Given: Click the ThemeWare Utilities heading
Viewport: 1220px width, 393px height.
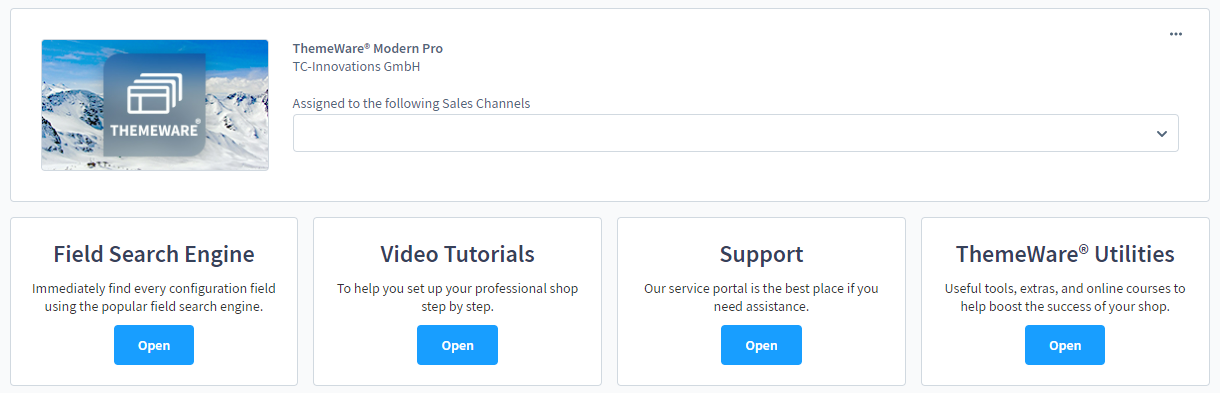Looking at the screenshot, I should click(1065, 254).
